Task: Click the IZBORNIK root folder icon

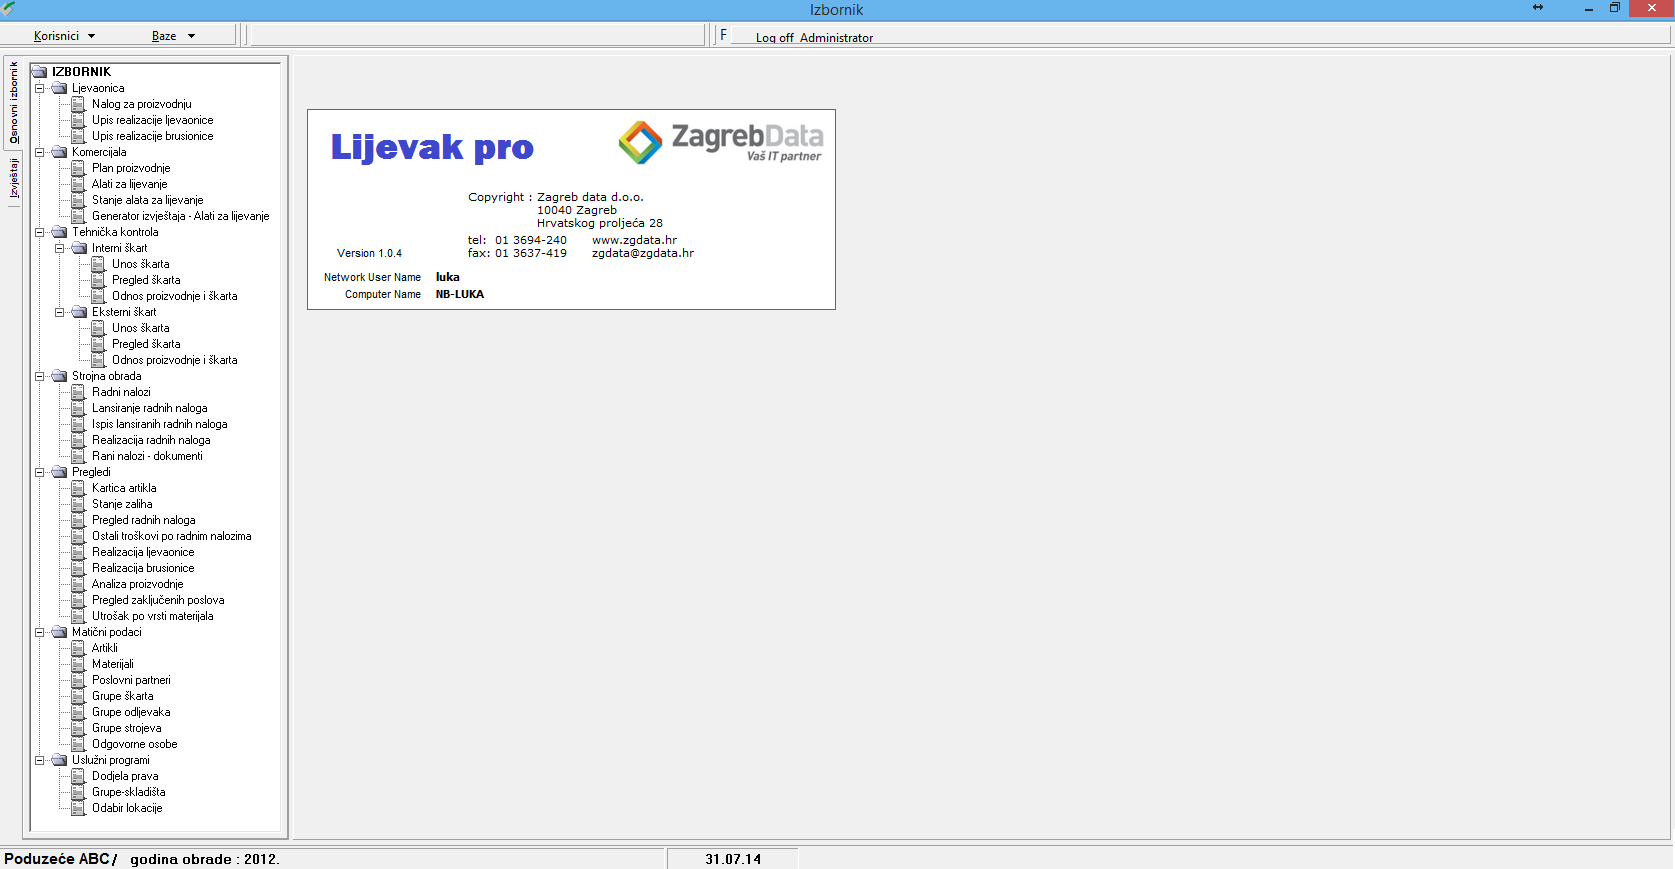Action: (40, 72)
